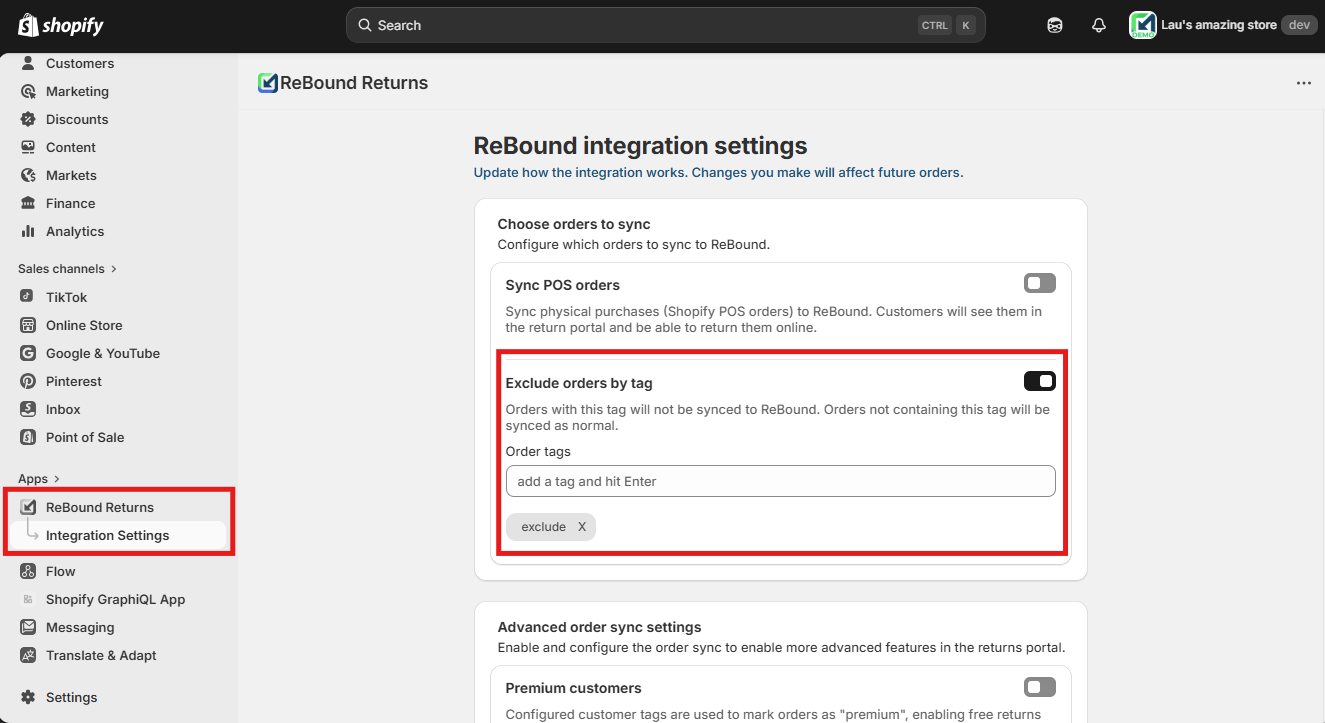The width and height of the screenshot is (1325, 723).
Task: Click the magnifier icon in Search bar
Action: click(x=365, y=25)
